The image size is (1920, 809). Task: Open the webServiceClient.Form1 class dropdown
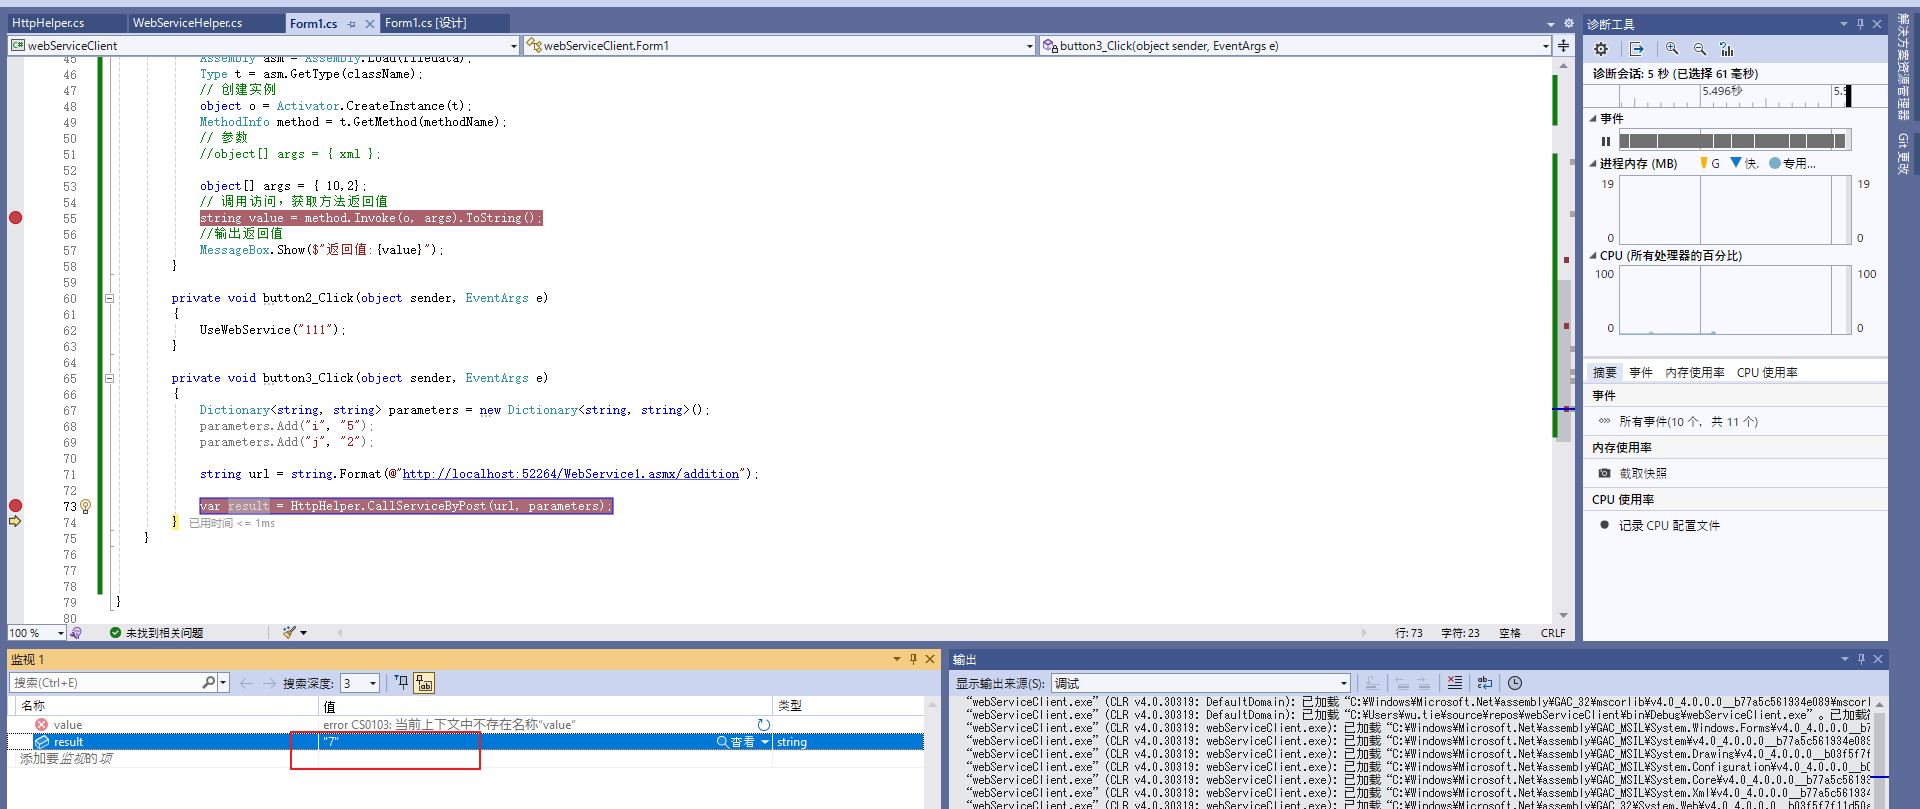tap(1030, 46)
